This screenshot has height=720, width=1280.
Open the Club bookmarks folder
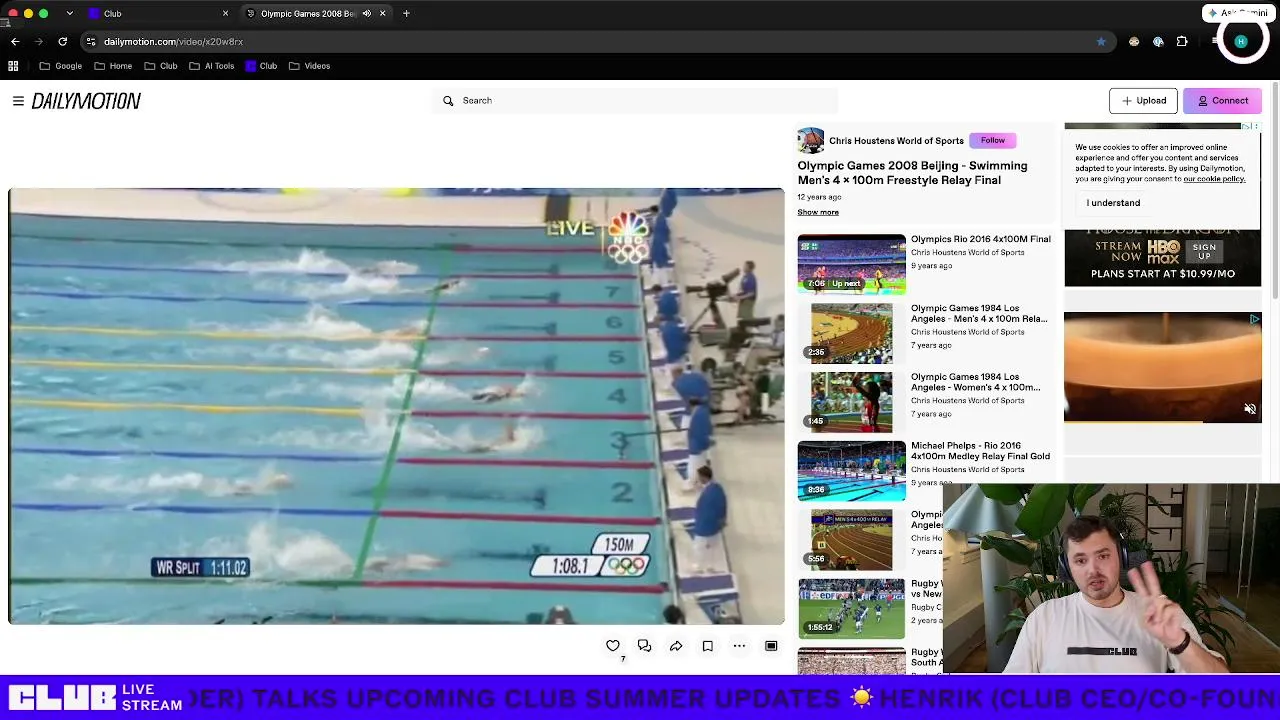point(161,66)
